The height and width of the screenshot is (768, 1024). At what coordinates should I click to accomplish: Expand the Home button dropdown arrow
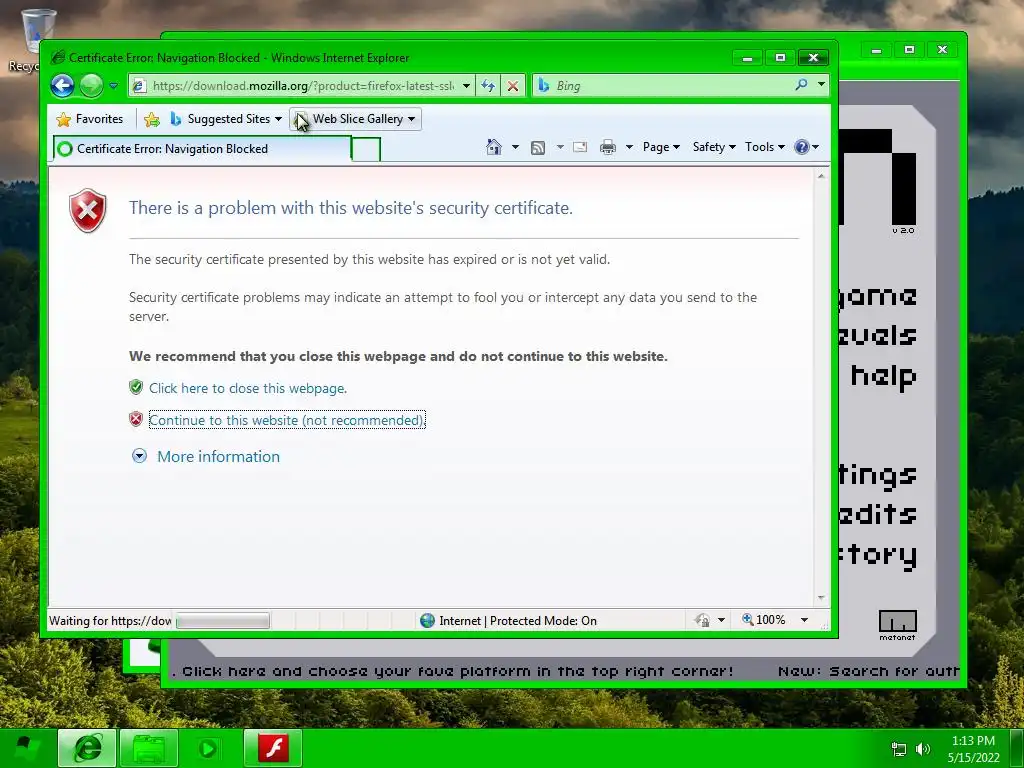pos(515,147)
